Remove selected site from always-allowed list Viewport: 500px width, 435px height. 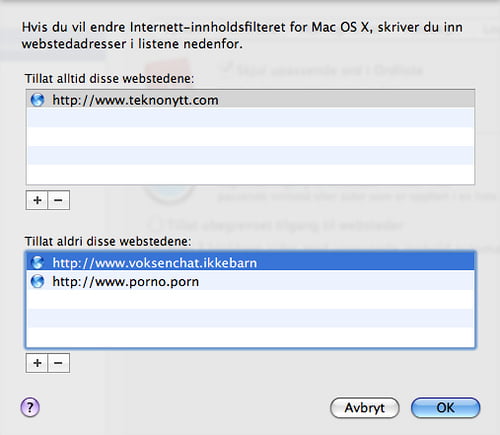pyautogui.click(x=58, y=200)
